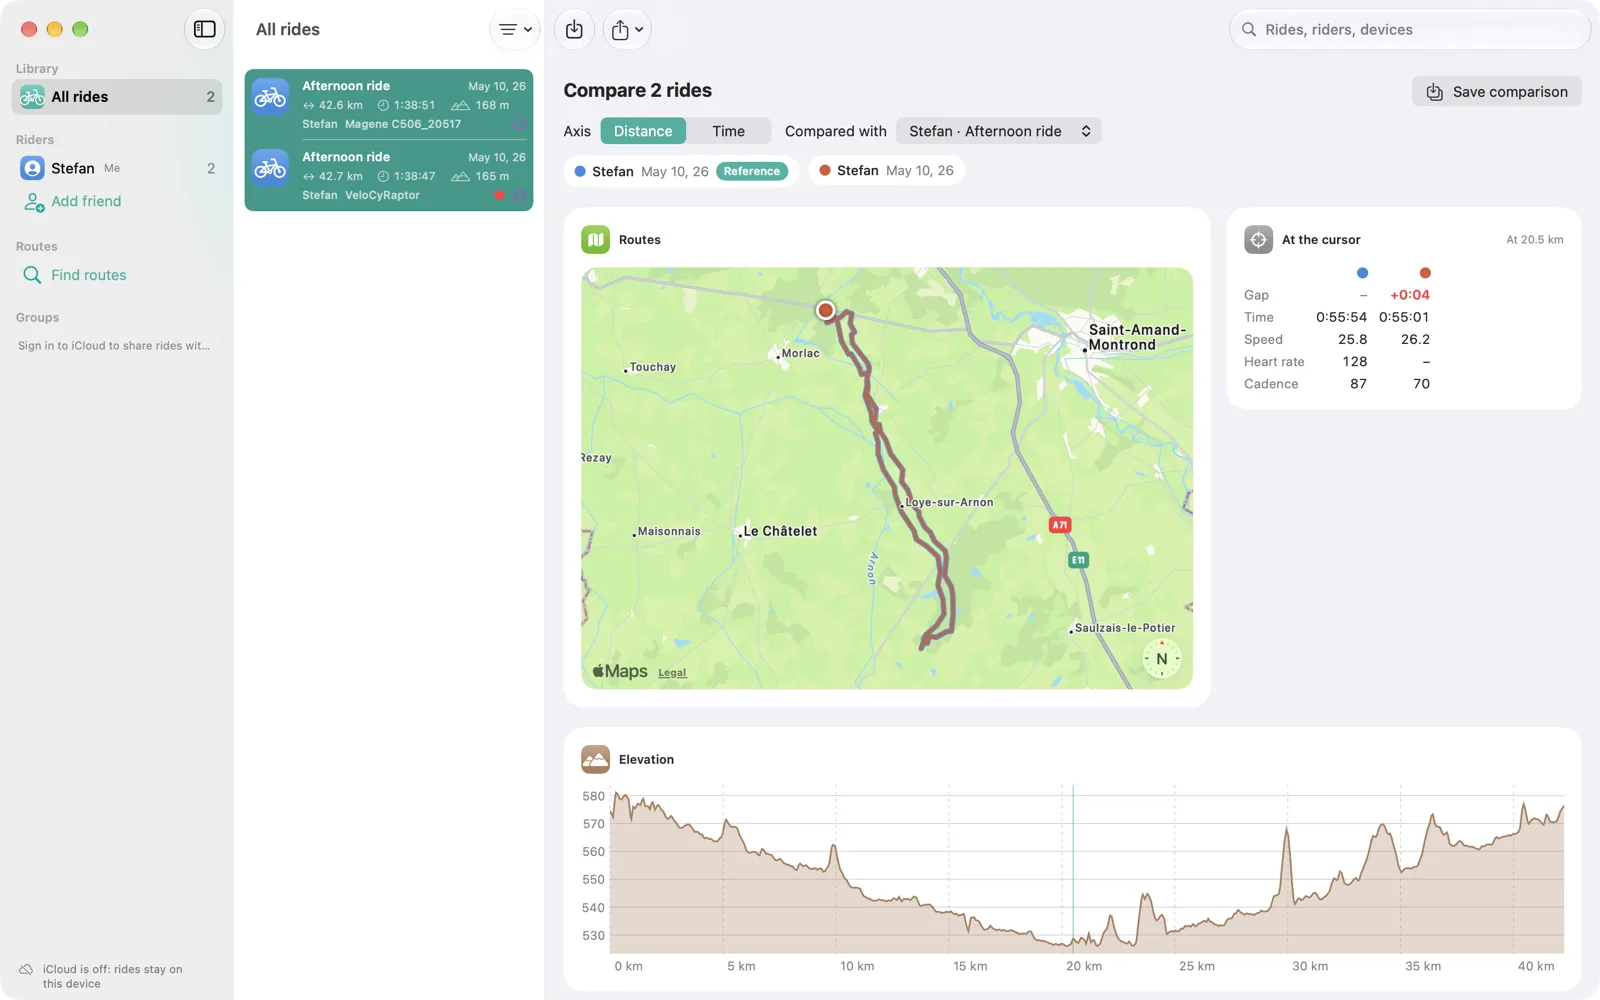Open the share menu in toolbar
This screenshot has height=1000, width=1600.
[x=627, y=29]
